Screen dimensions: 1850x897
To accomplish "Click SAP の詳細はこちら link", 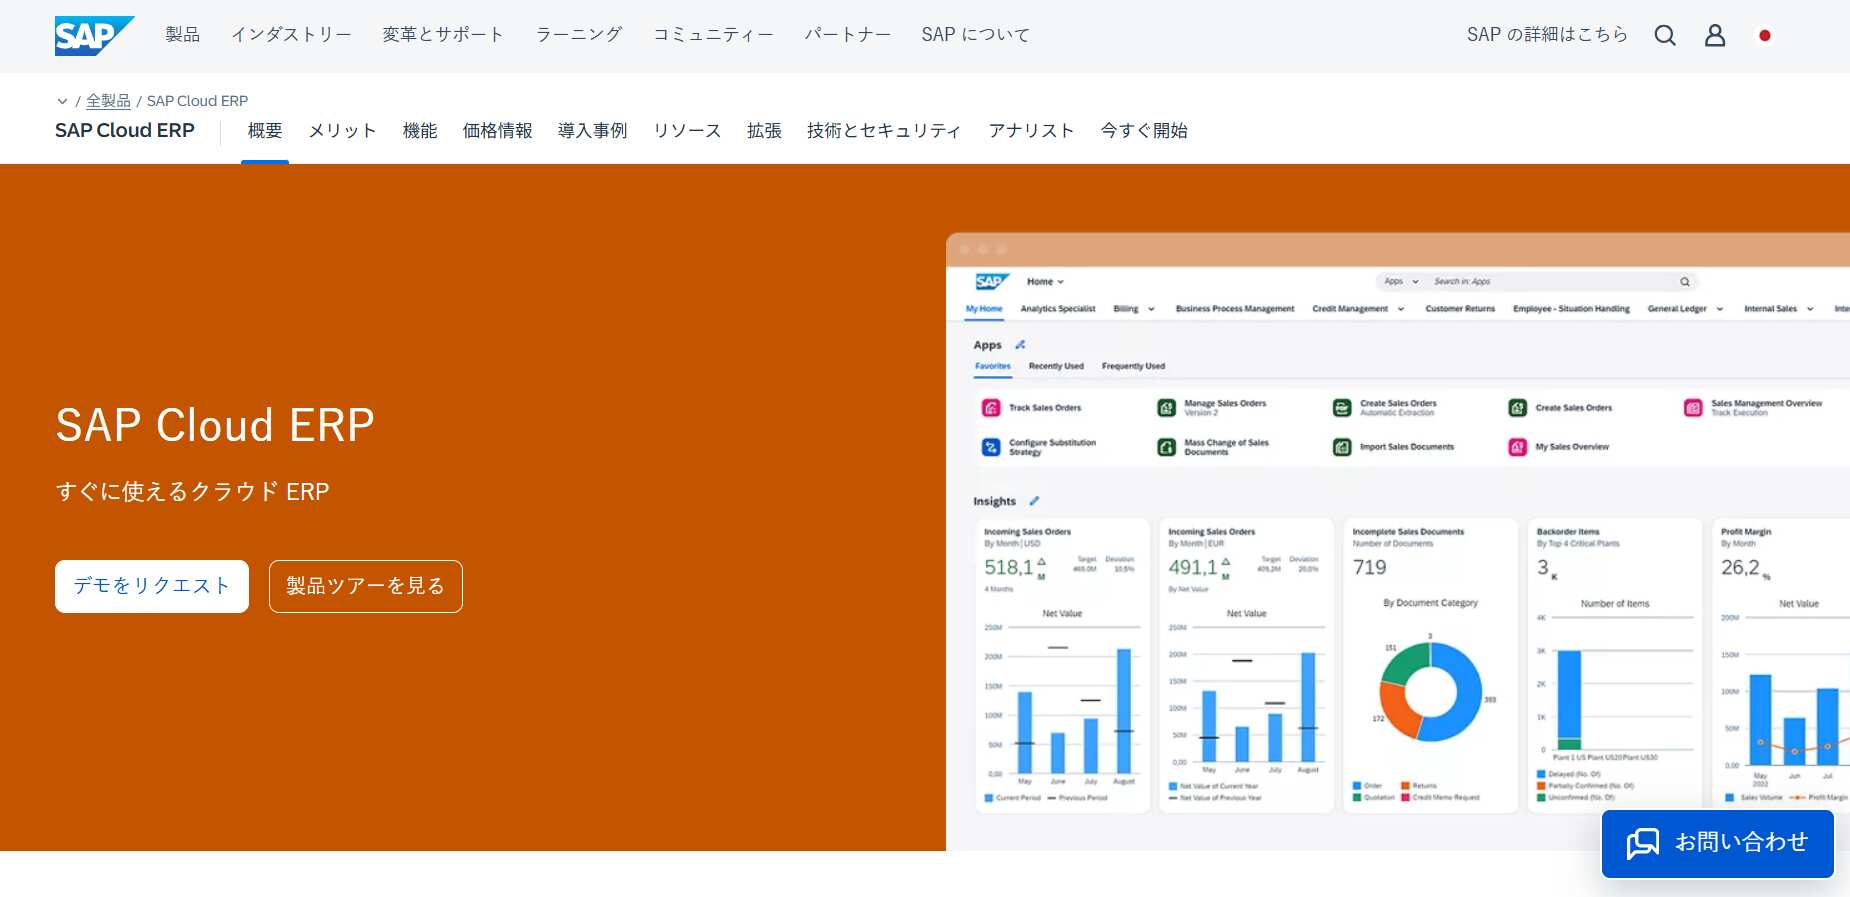I will click(1547, 35).
